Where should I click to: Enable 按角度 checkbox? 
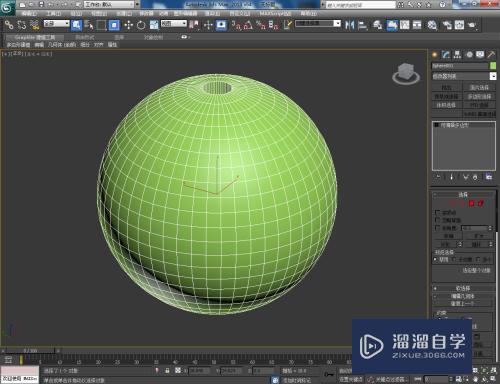[438, 228]
